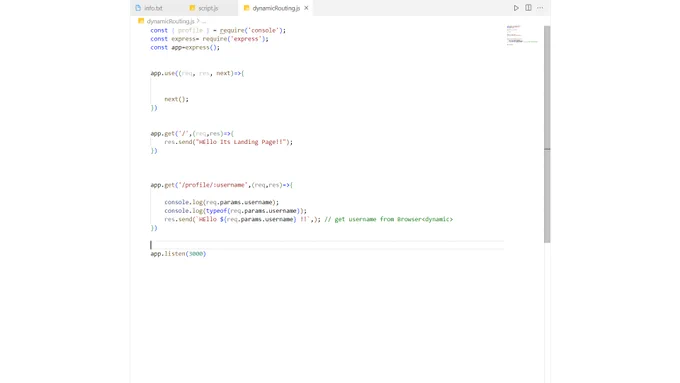The image size is (680, 383).
Task: Click the JS icon in the breadcrumb
Action: [141, 21]
